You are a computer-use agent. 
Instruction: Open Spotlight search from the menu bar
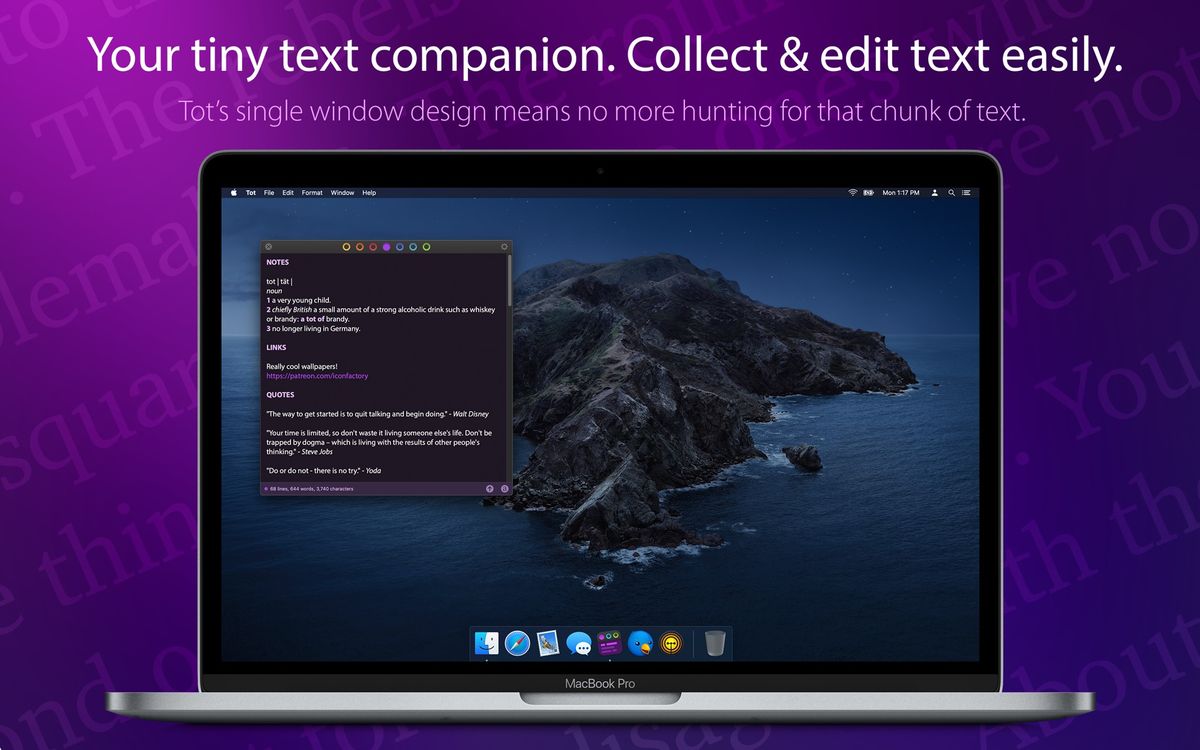coord(952,192)
